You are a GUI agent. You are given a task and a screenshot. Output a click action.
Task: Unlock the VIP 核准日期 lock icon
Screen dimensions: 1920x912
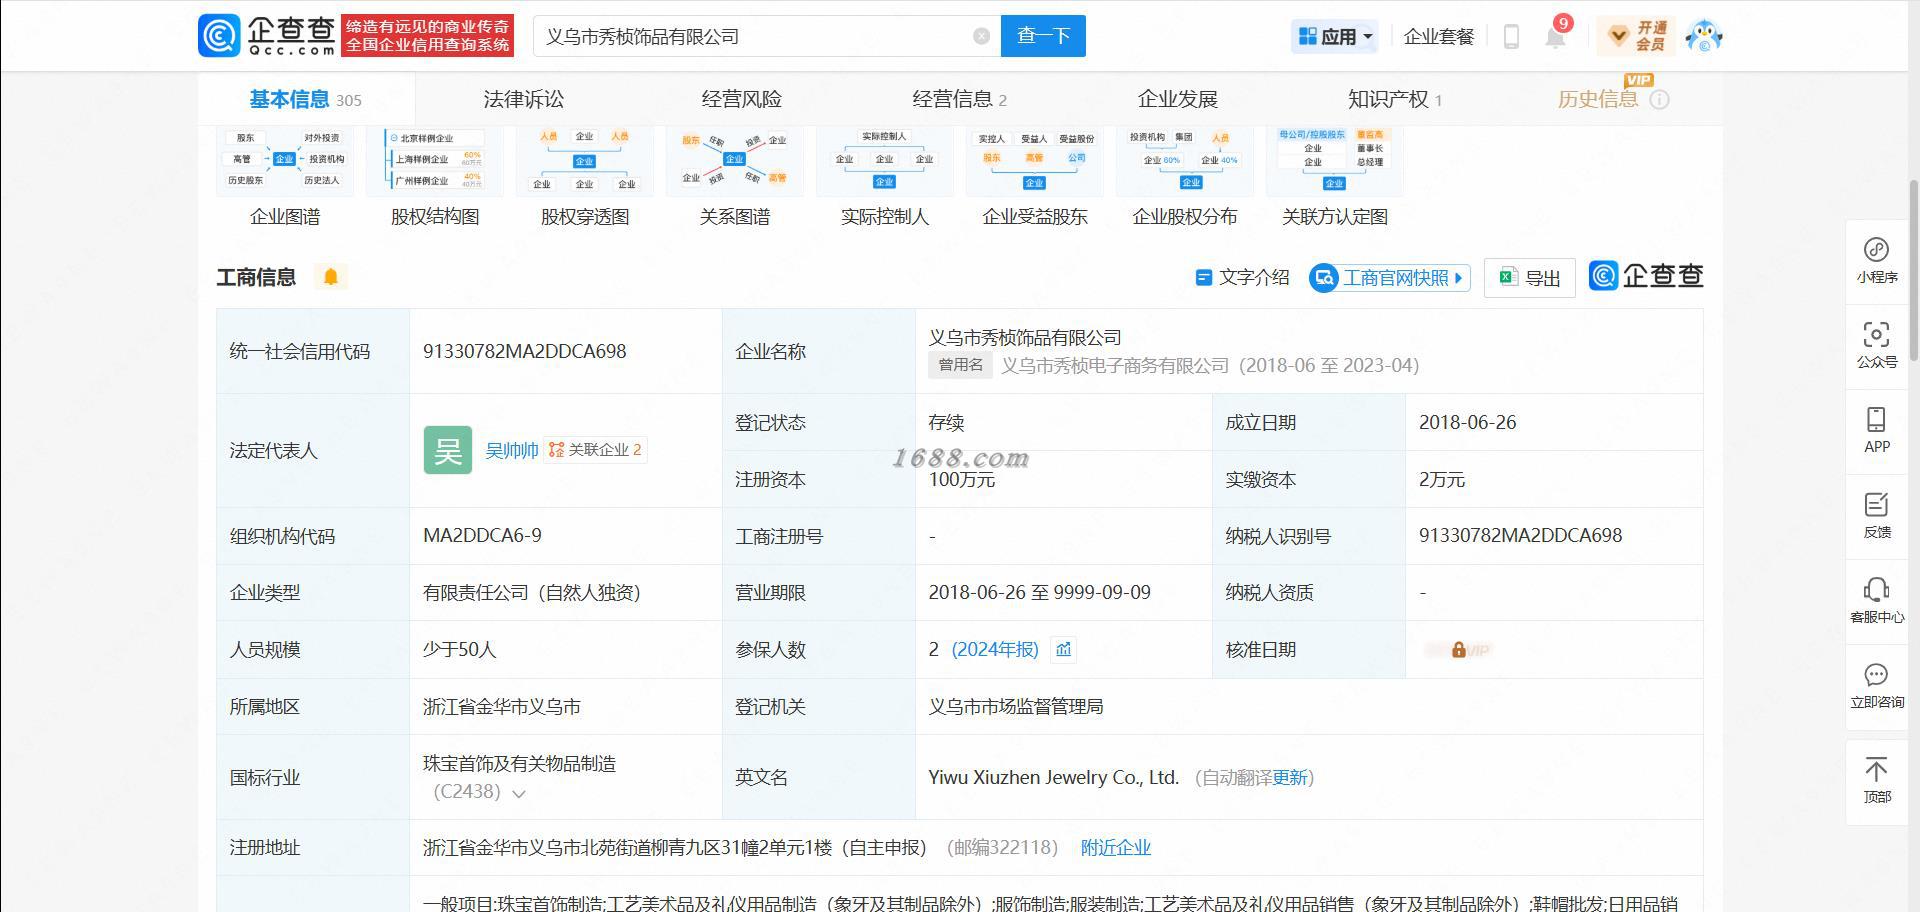tap(1458, 650)
